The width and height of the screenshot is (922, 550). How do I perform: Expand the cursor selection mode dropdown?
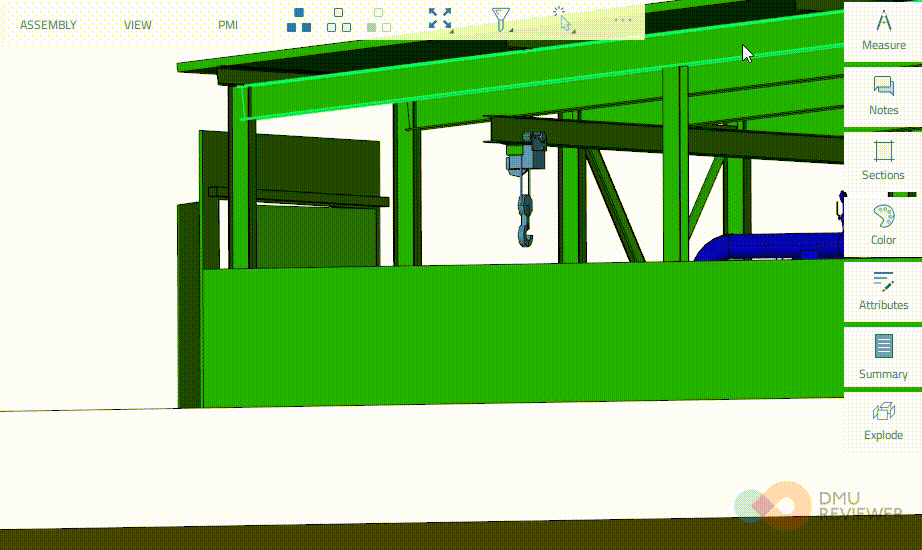coord(565,20)
